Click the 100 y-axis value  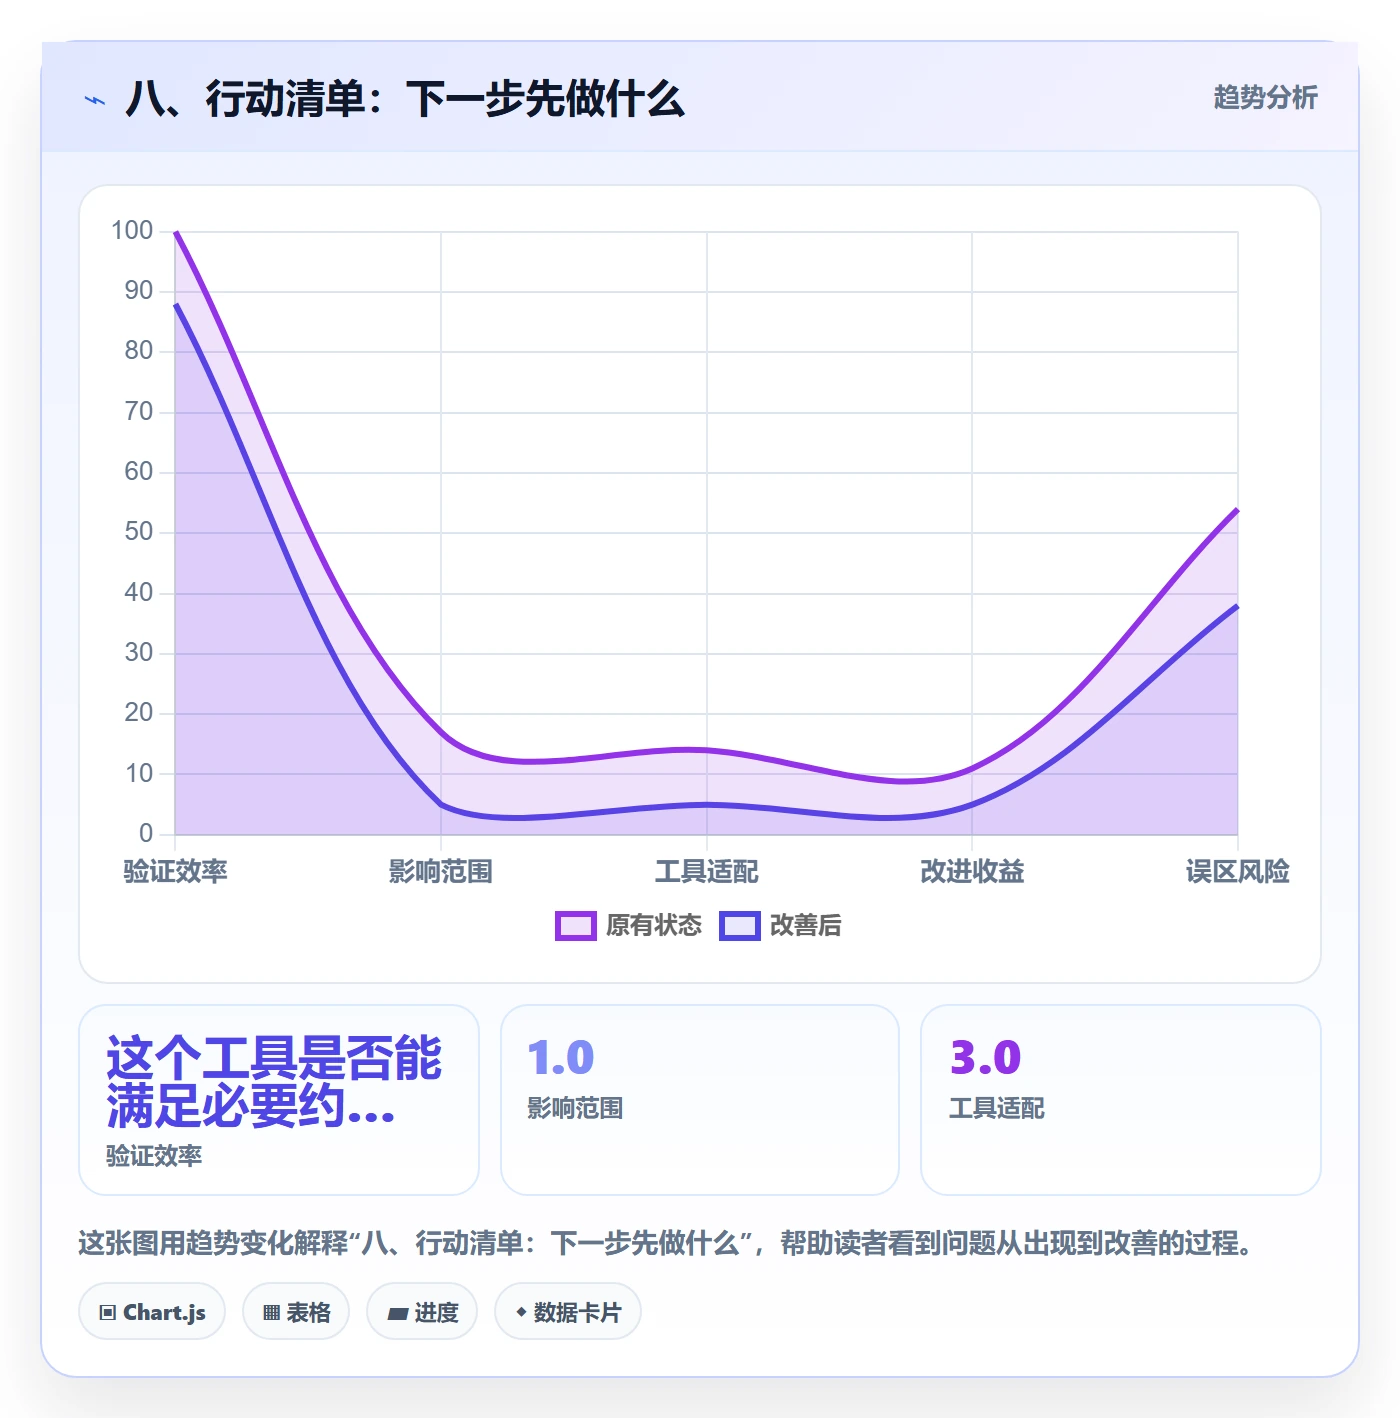coord(132,231)
